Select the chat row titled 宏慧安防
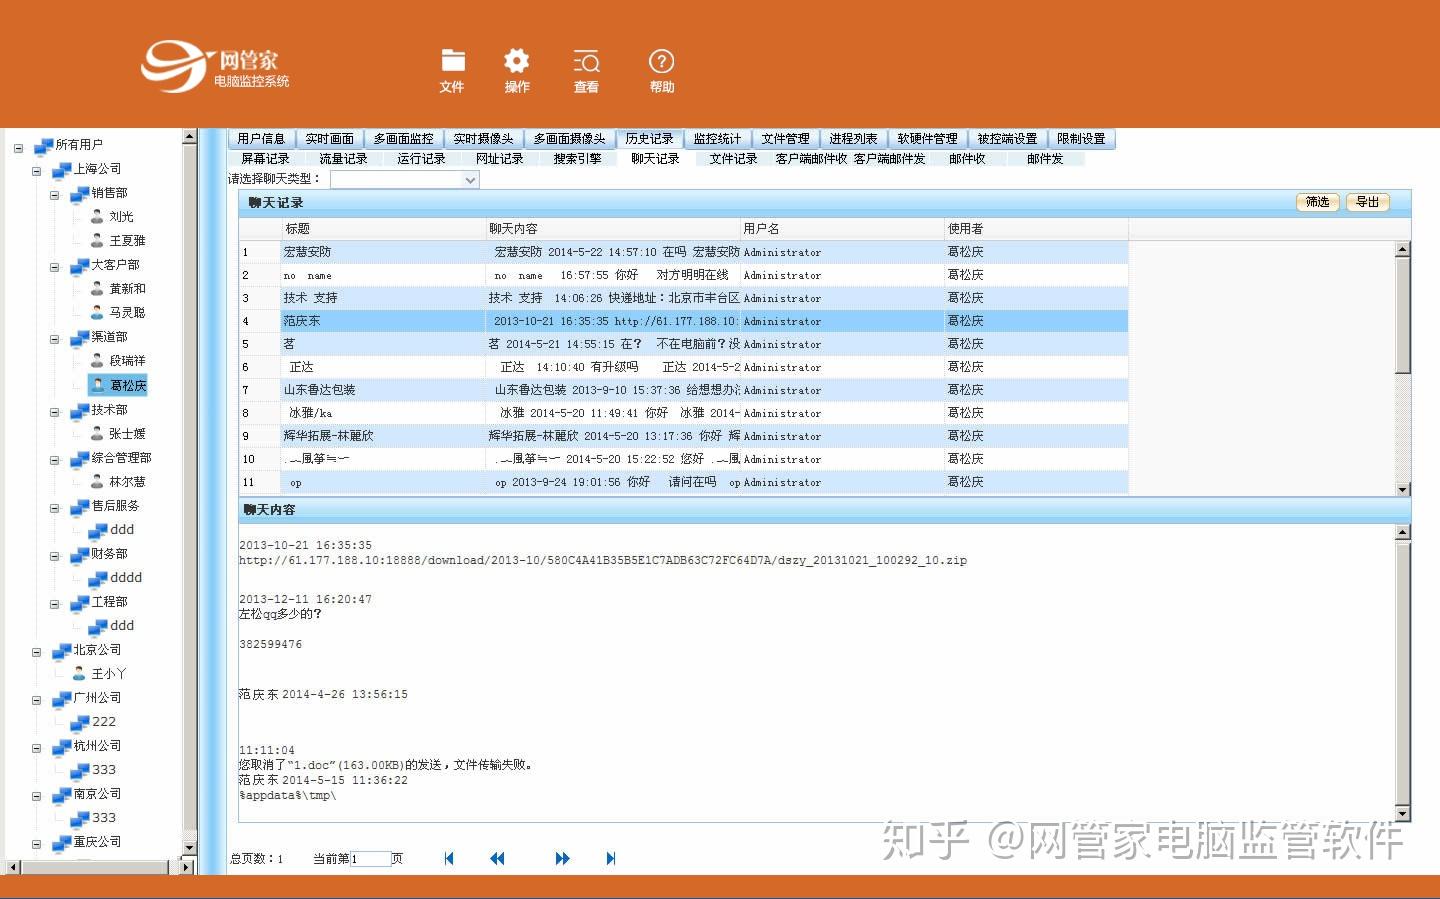The height and width of the screenshot is (899, 1440). (x=683, y=252)
